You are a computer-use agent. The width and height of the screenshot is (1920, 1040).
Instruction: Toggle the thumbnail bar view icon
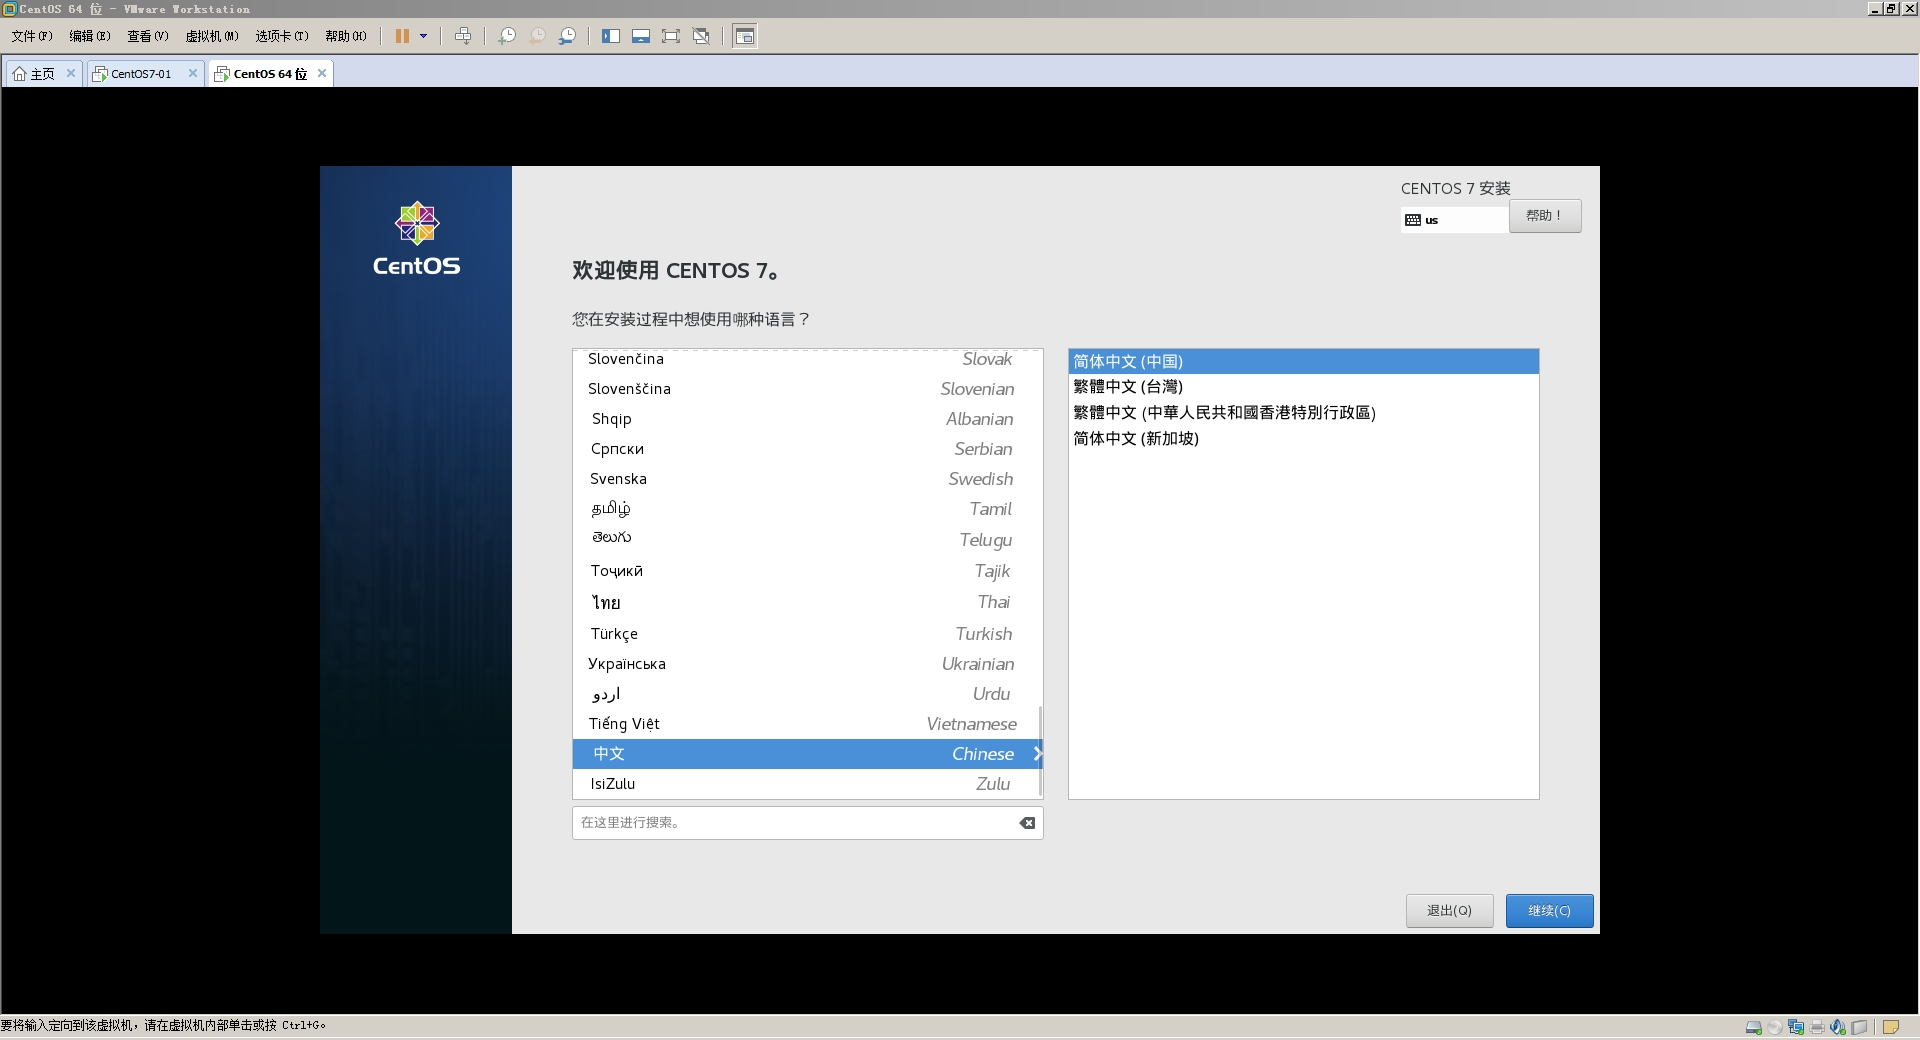click(641, 36)
